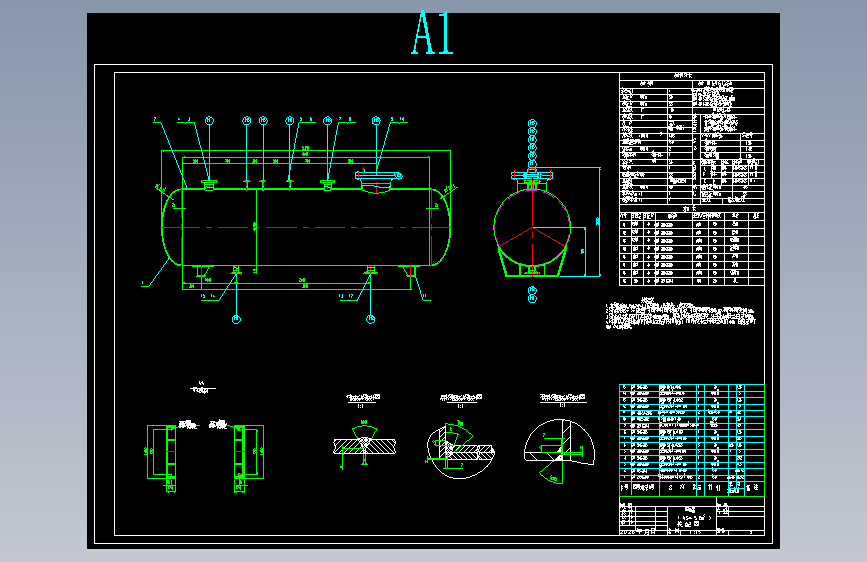This screenshot has height=562, width=867.
Task: Select the red dashed horizontal tank centerline
Action: pos(306,227)
